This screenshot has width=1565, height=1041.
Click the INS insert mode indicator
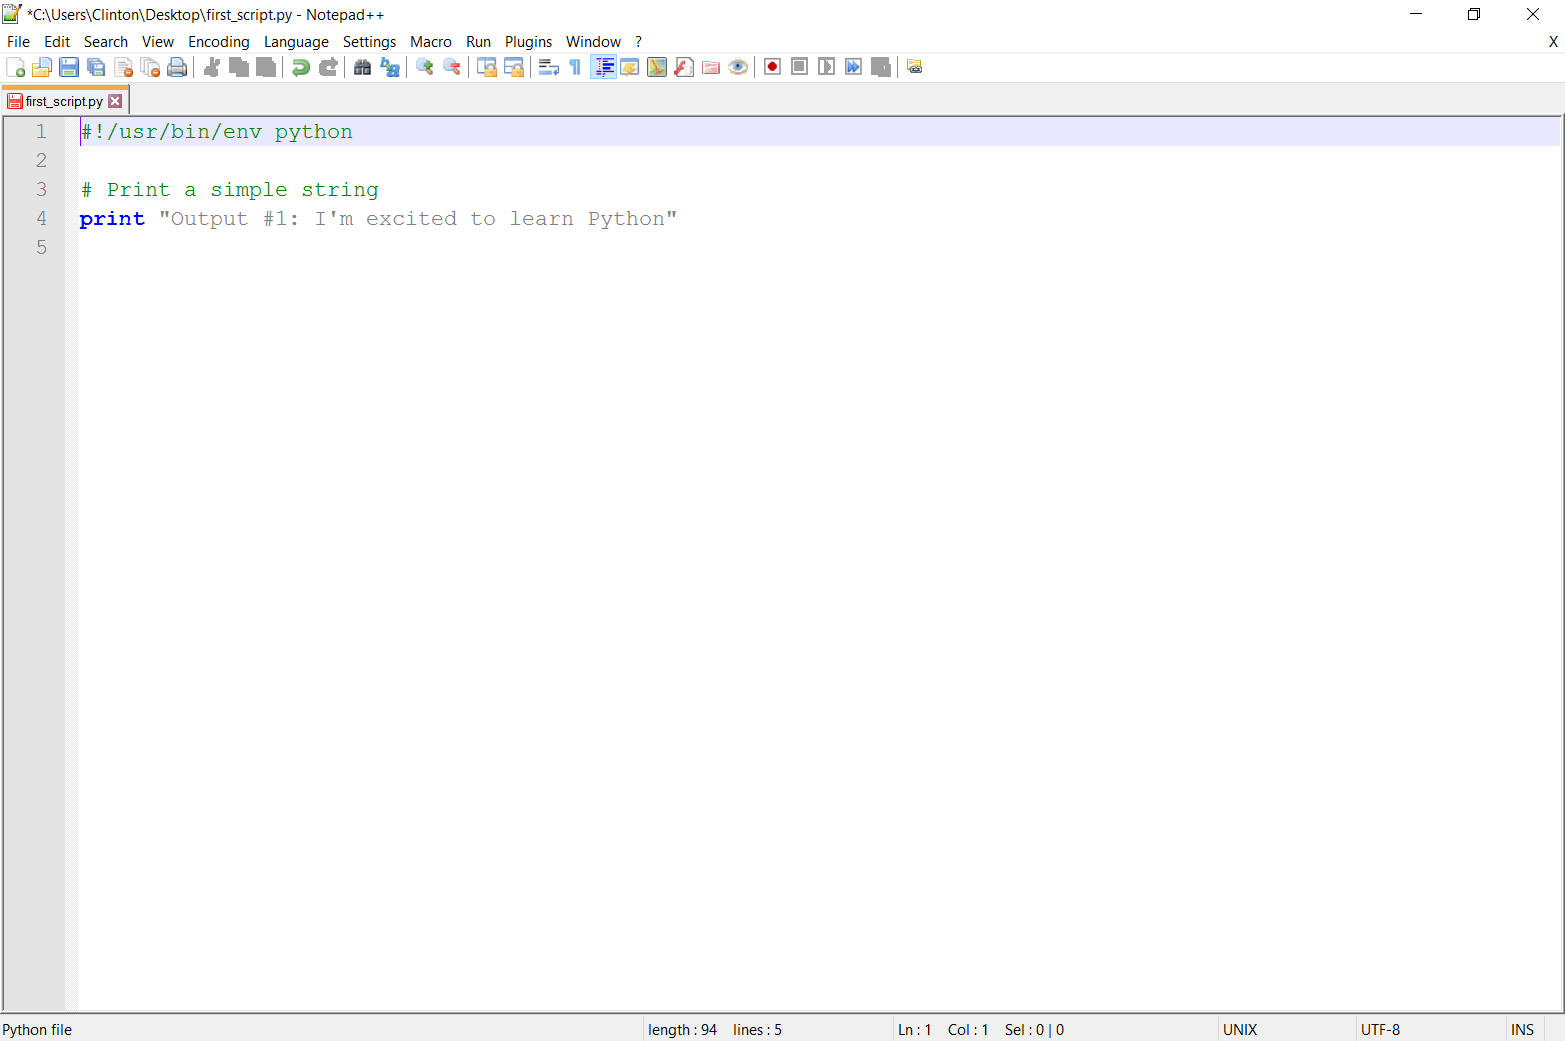point(1522,1030)
